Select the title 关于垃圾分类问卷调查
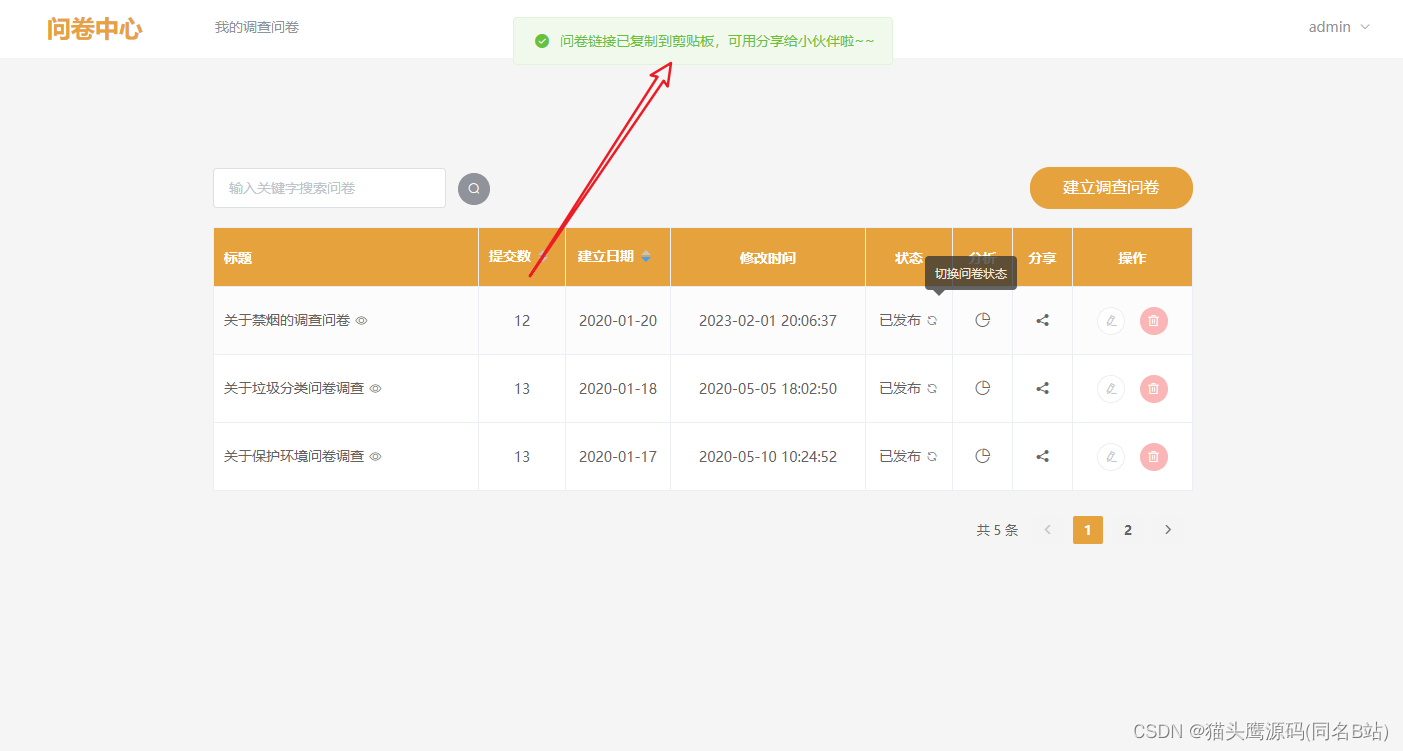 (x=294, y=389)
